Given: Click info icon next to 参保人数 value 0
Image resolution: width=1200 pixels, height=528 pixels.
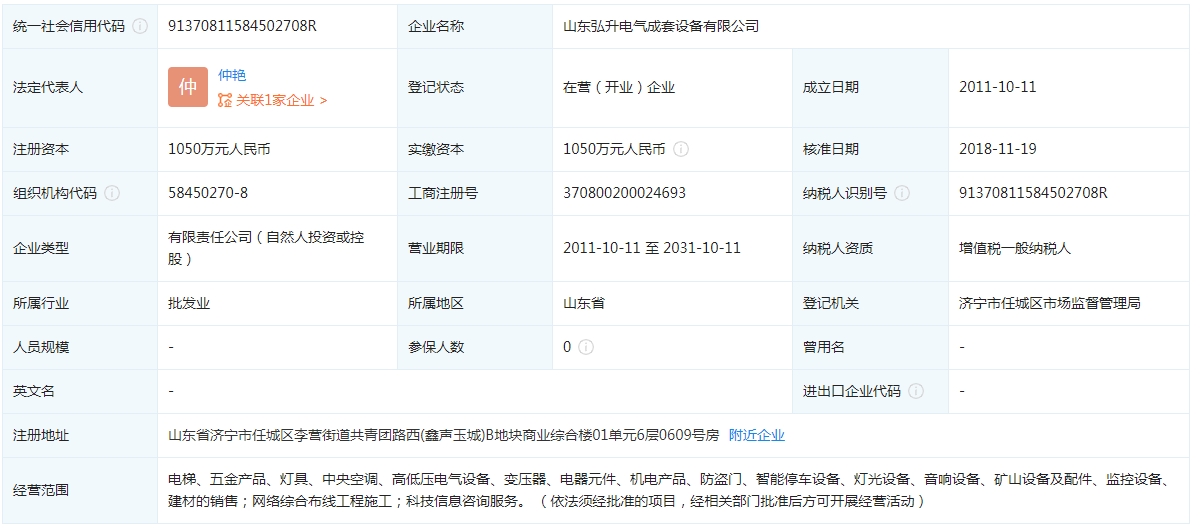Looking at the screenshot, I should [x=586, y=347].
